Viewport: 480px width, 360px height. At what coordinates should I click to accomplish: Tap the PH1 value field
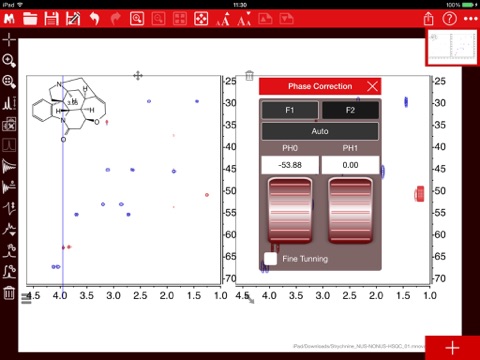[x=350, y=165]
